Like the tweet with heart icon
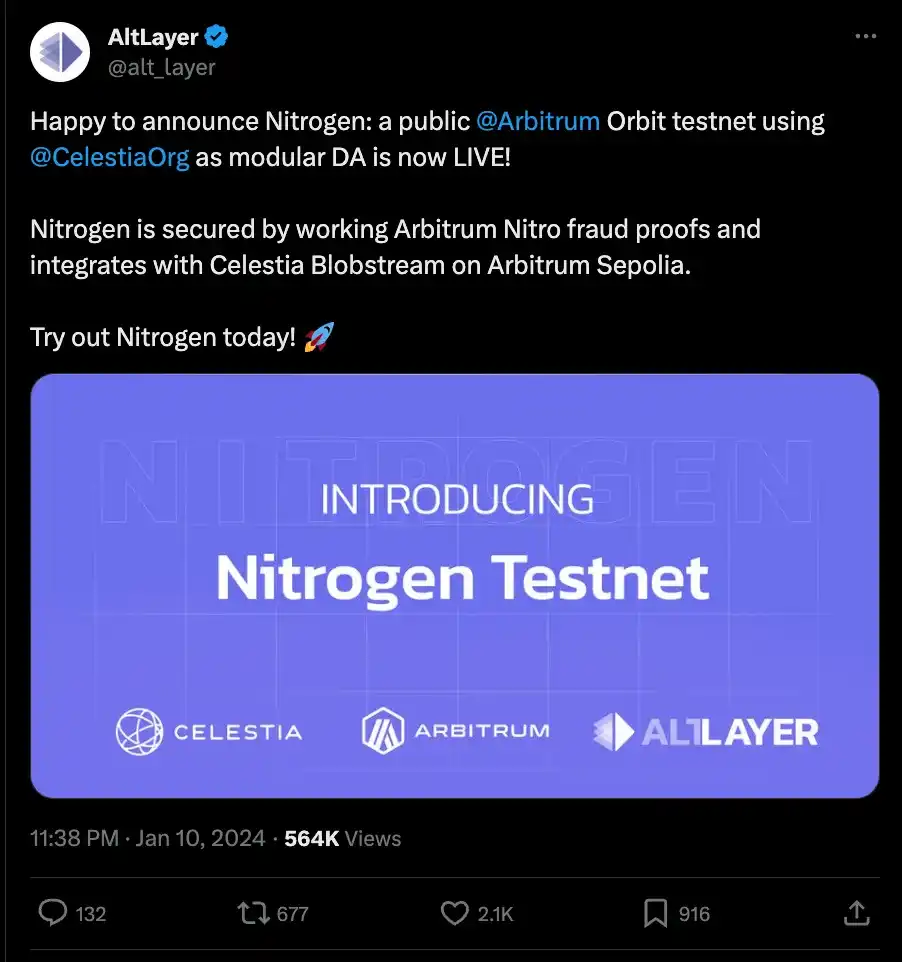 455,912
